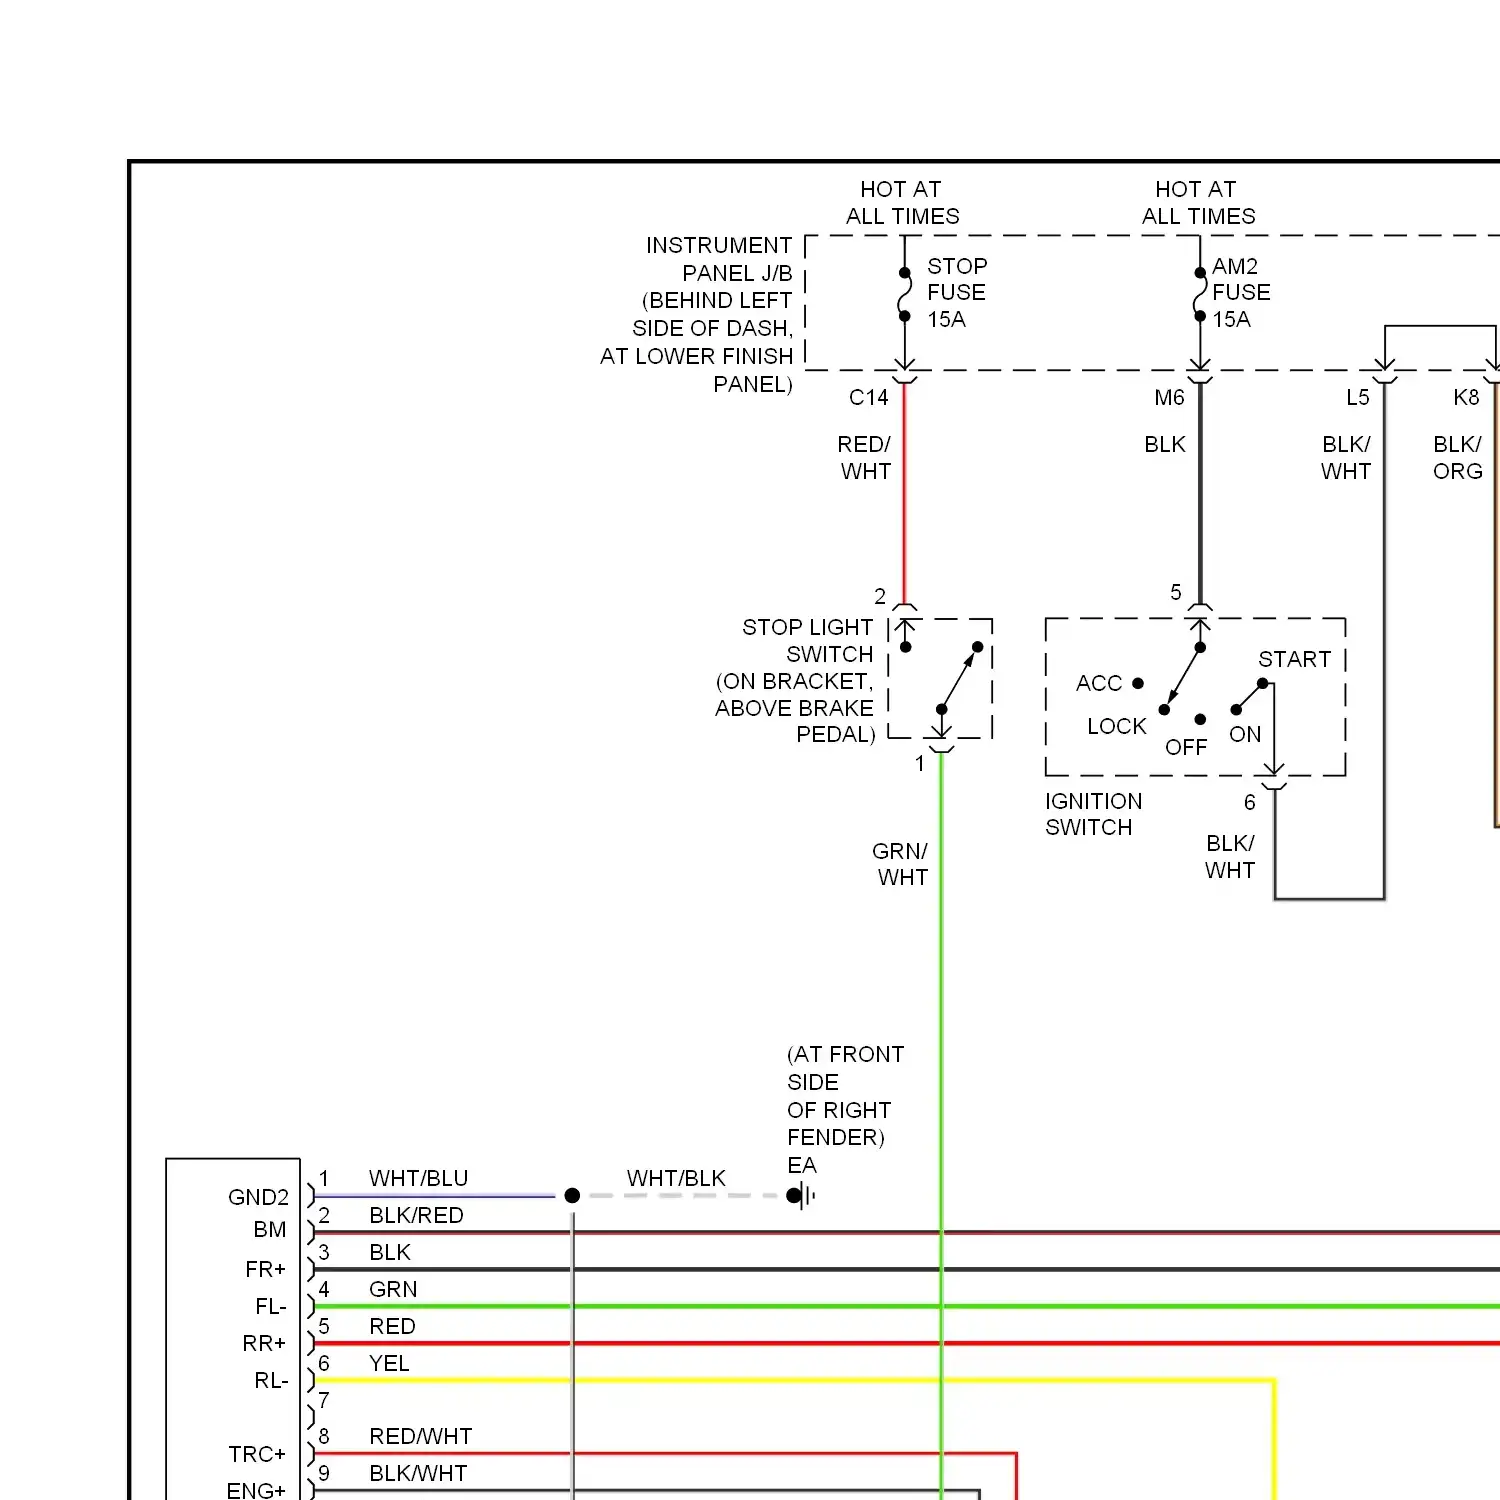Click the BLK label on pin 3
1500x1500 pixels.
(x=390, y=1253)
